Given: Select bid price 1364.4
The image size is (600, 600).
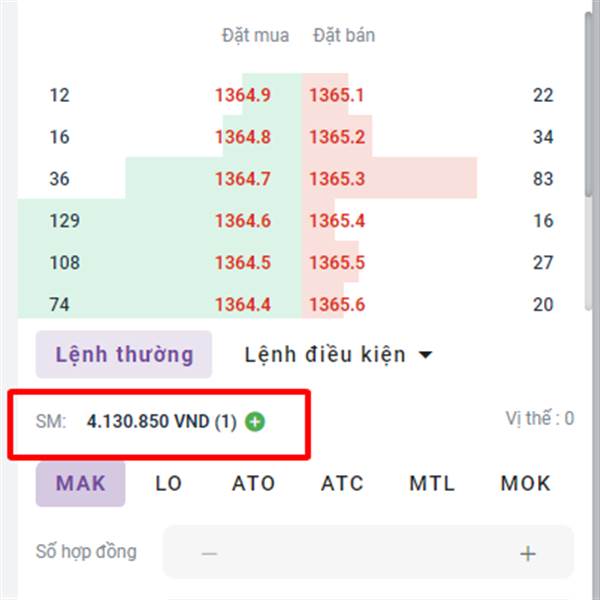Looking at the screenshot, I should click(243, 305).
